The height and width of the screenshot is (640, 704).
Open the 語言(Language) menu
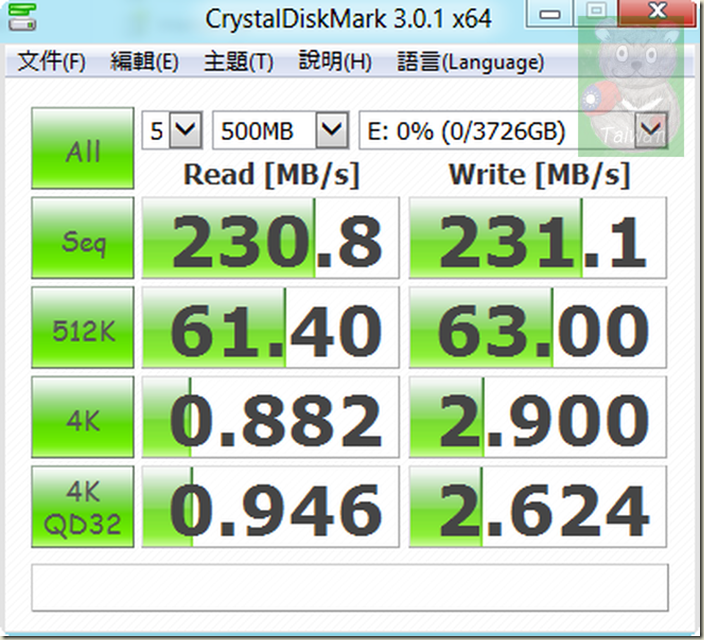click(x=471, y=62)
